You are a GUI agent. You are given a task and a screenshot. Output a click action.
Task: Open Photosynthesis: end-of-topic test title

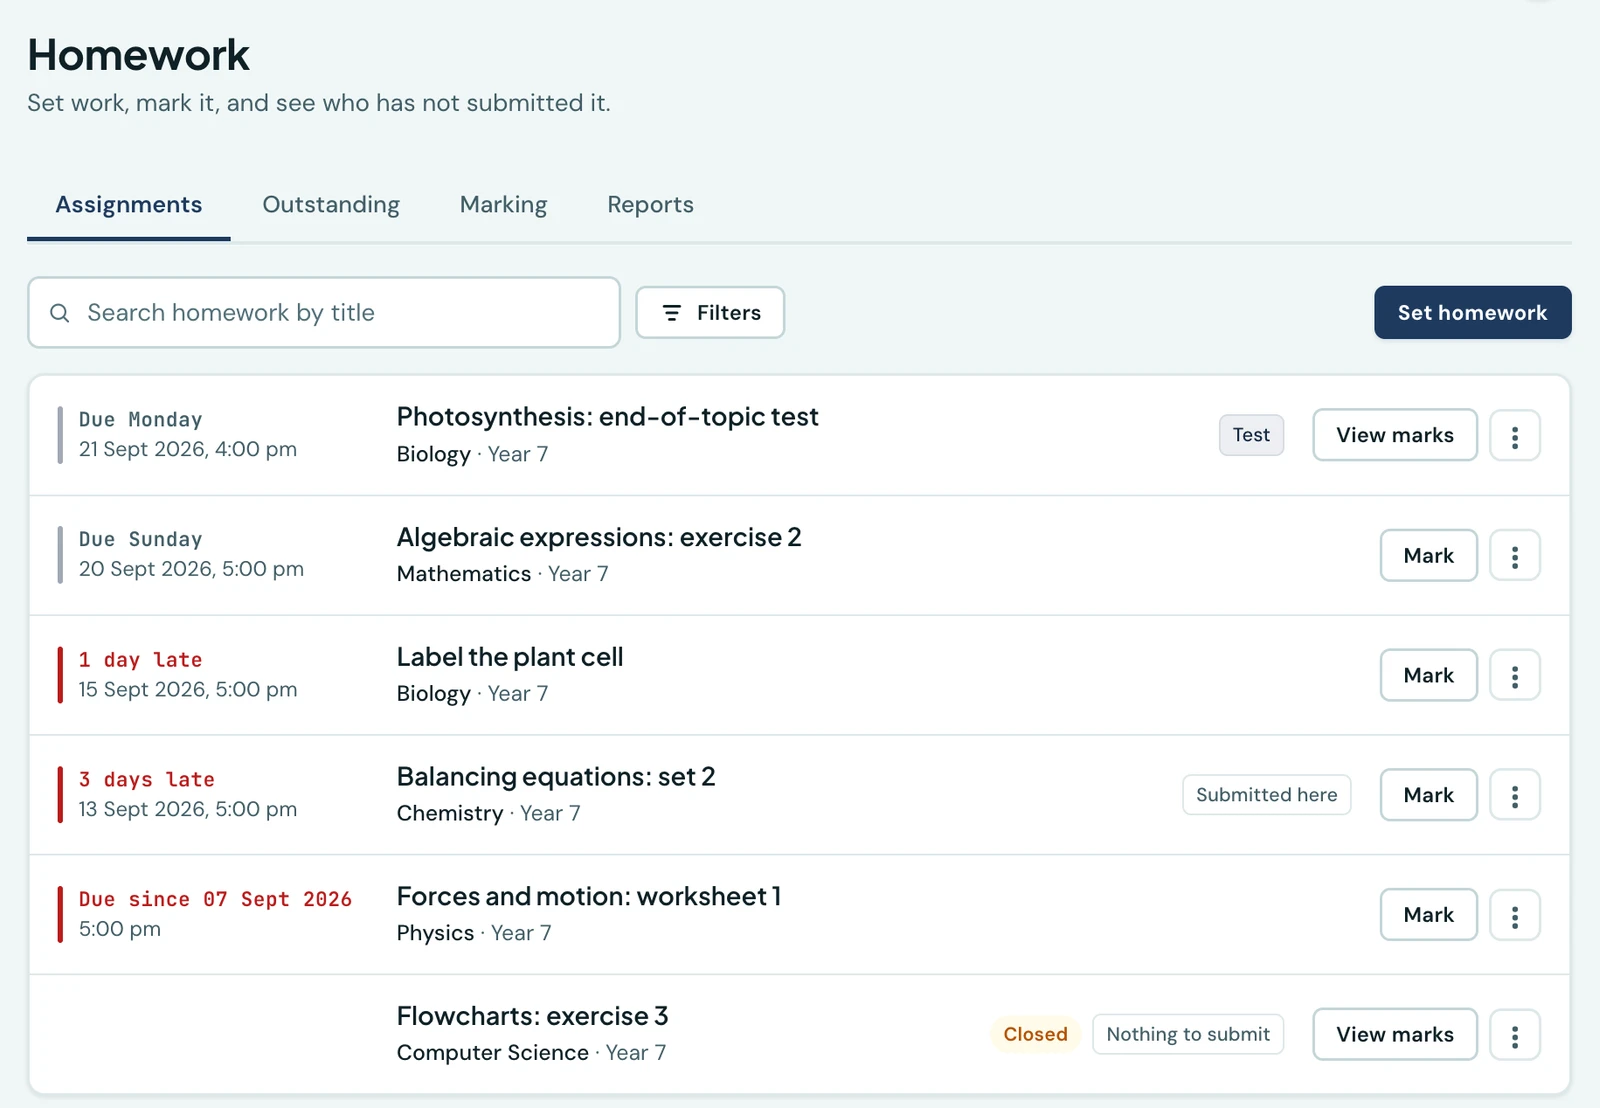tap(607, 417)
